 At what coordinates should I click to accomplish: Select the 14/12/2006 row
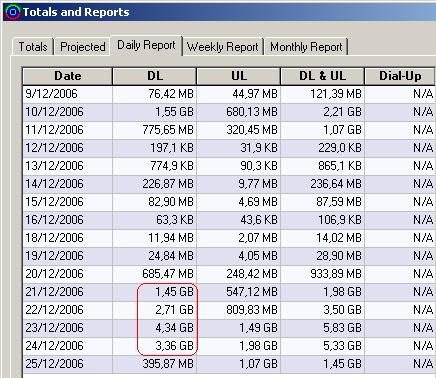coord(229,184)
